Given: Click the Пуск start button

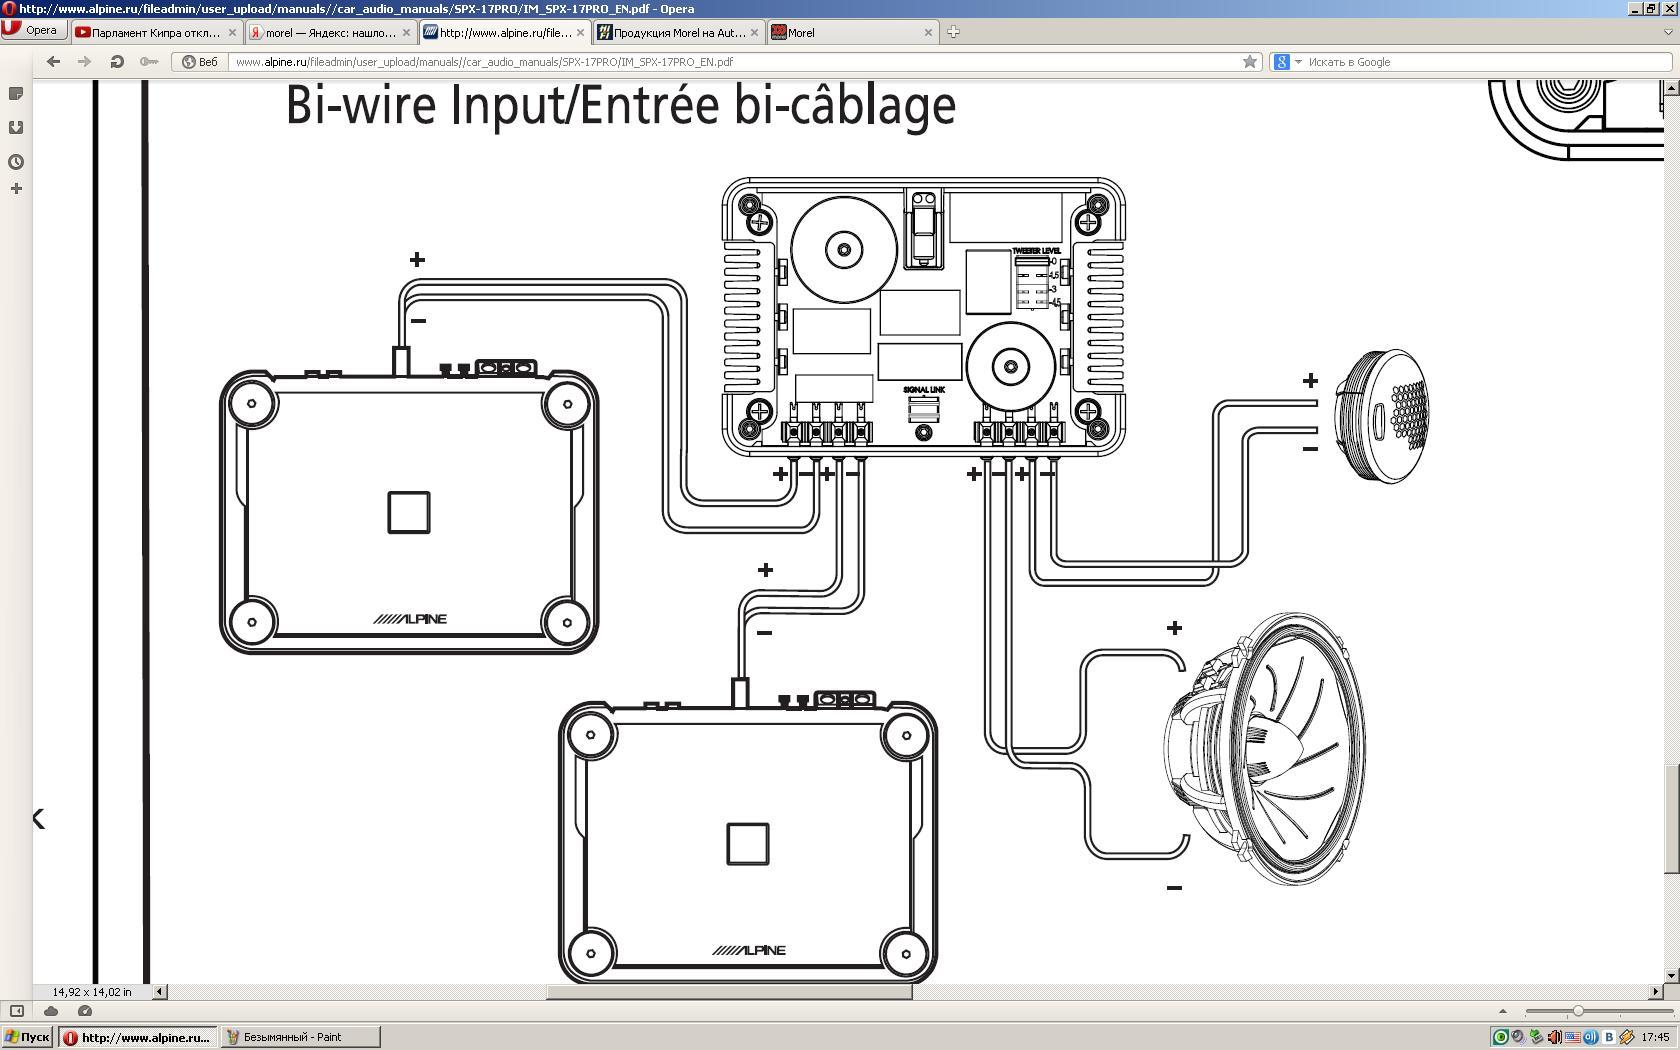Looking at the screenshot, I should pyautogui.click(x=27, y=1037).
